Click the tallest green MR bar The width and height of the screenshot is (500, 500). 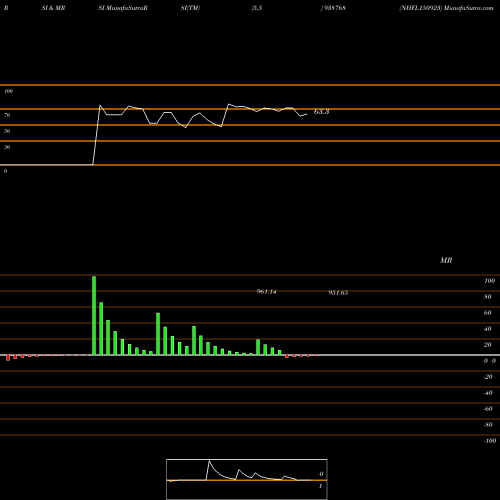click(x=94, y=315)
